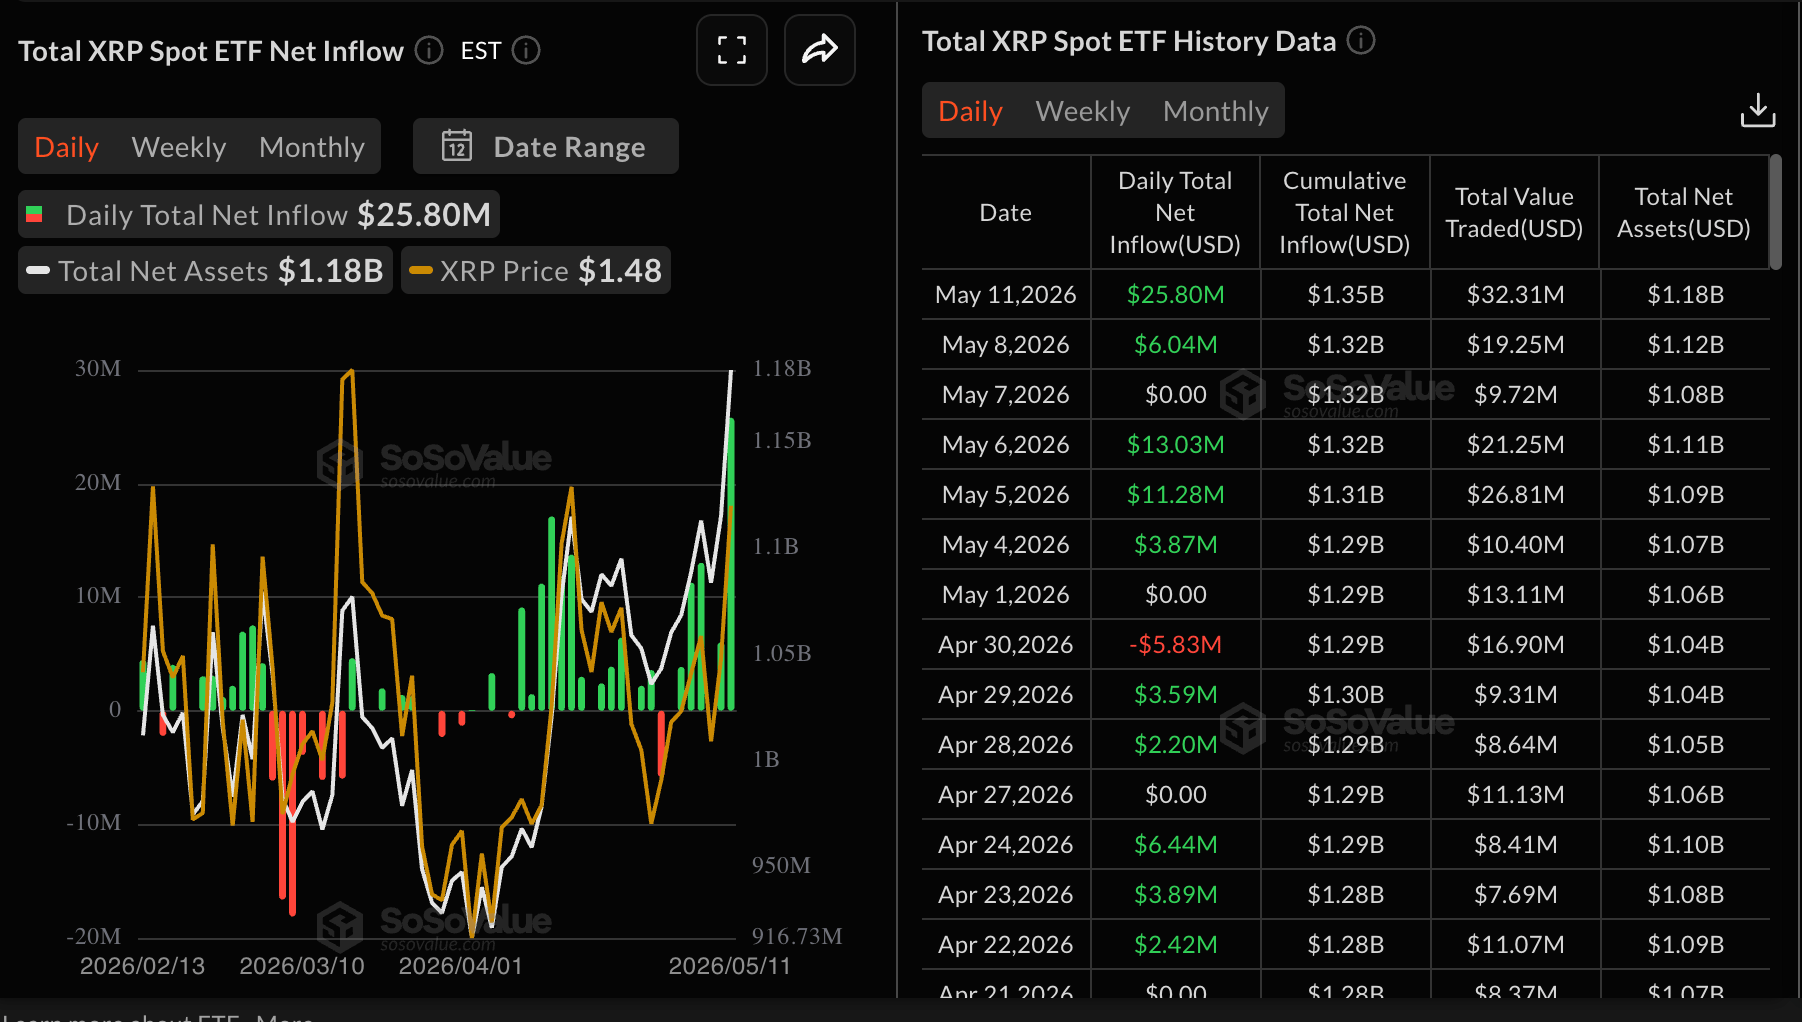
Task: Toggle Total Net Assets series
Action: point(205,270)
